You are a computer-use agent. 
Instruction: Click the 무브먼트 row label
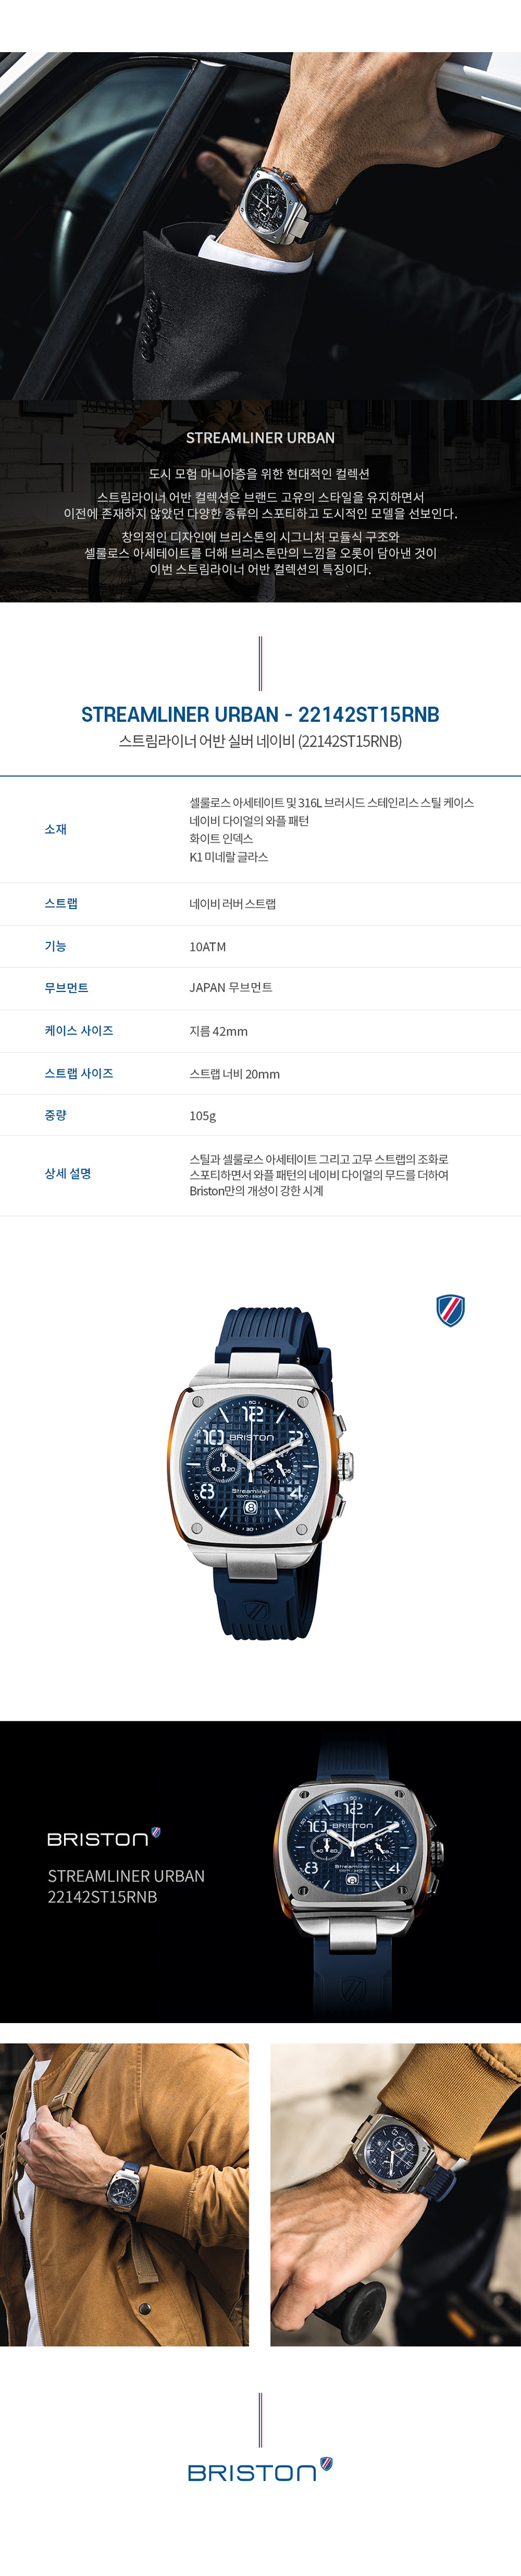click(x=66, y=987)
